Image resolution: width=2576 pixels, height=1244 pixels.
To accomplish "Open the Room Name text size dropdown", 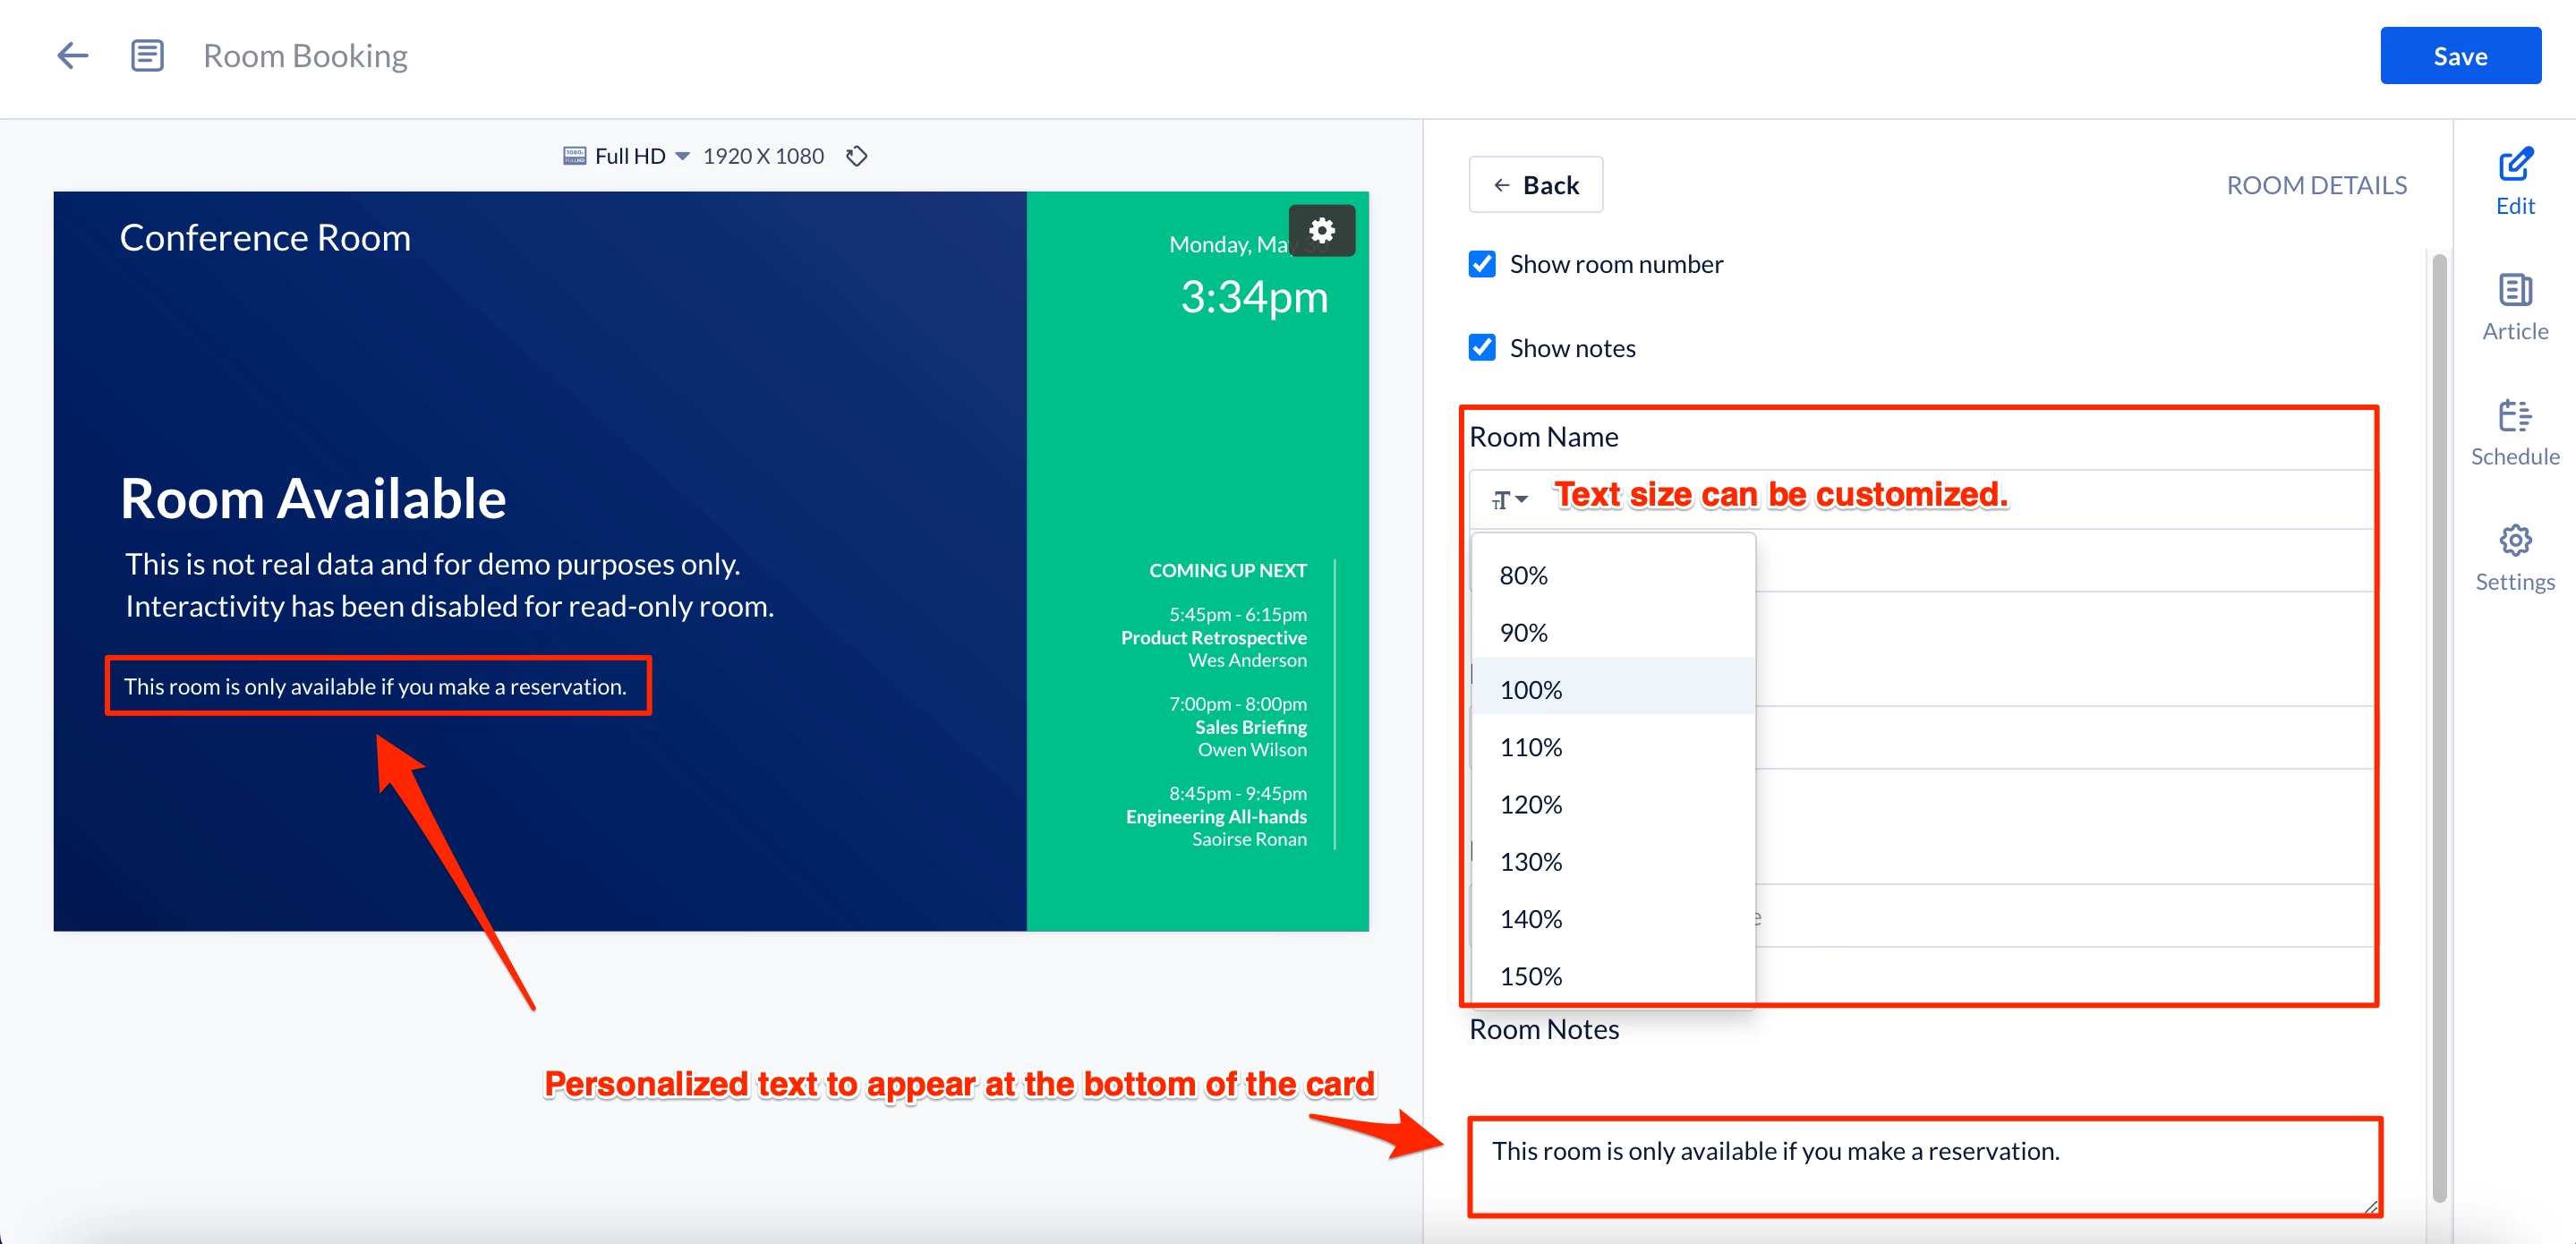I will [1508, 499].
